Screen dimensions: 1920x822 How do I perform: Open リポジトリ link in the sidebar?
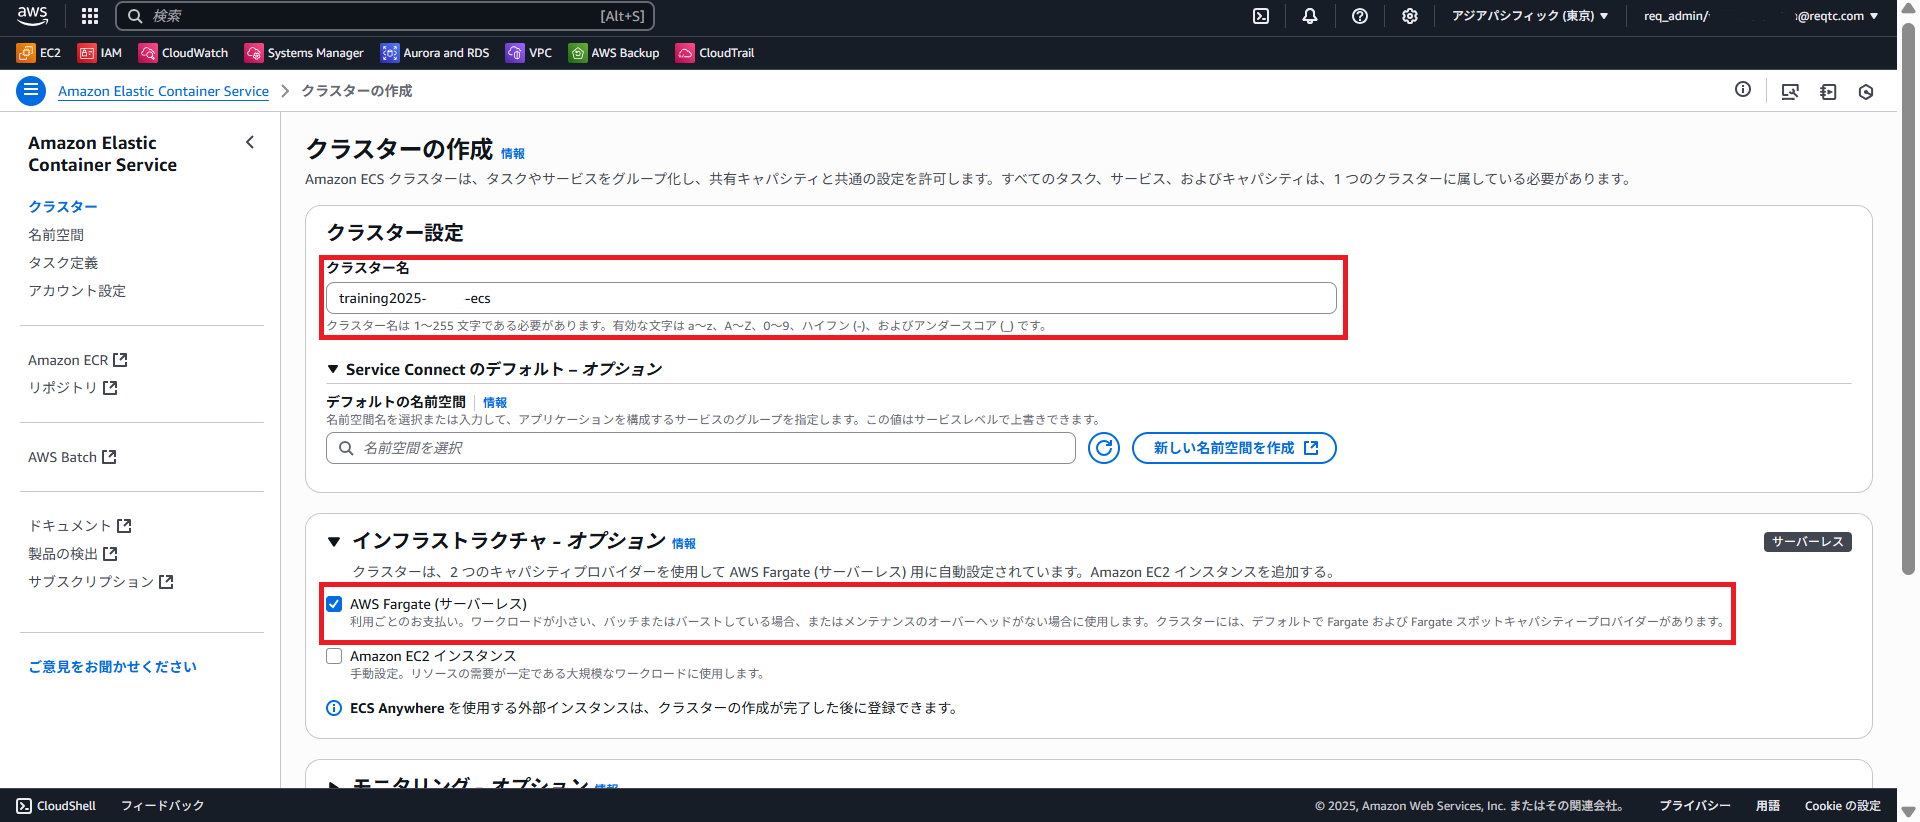tap(72, 387)
